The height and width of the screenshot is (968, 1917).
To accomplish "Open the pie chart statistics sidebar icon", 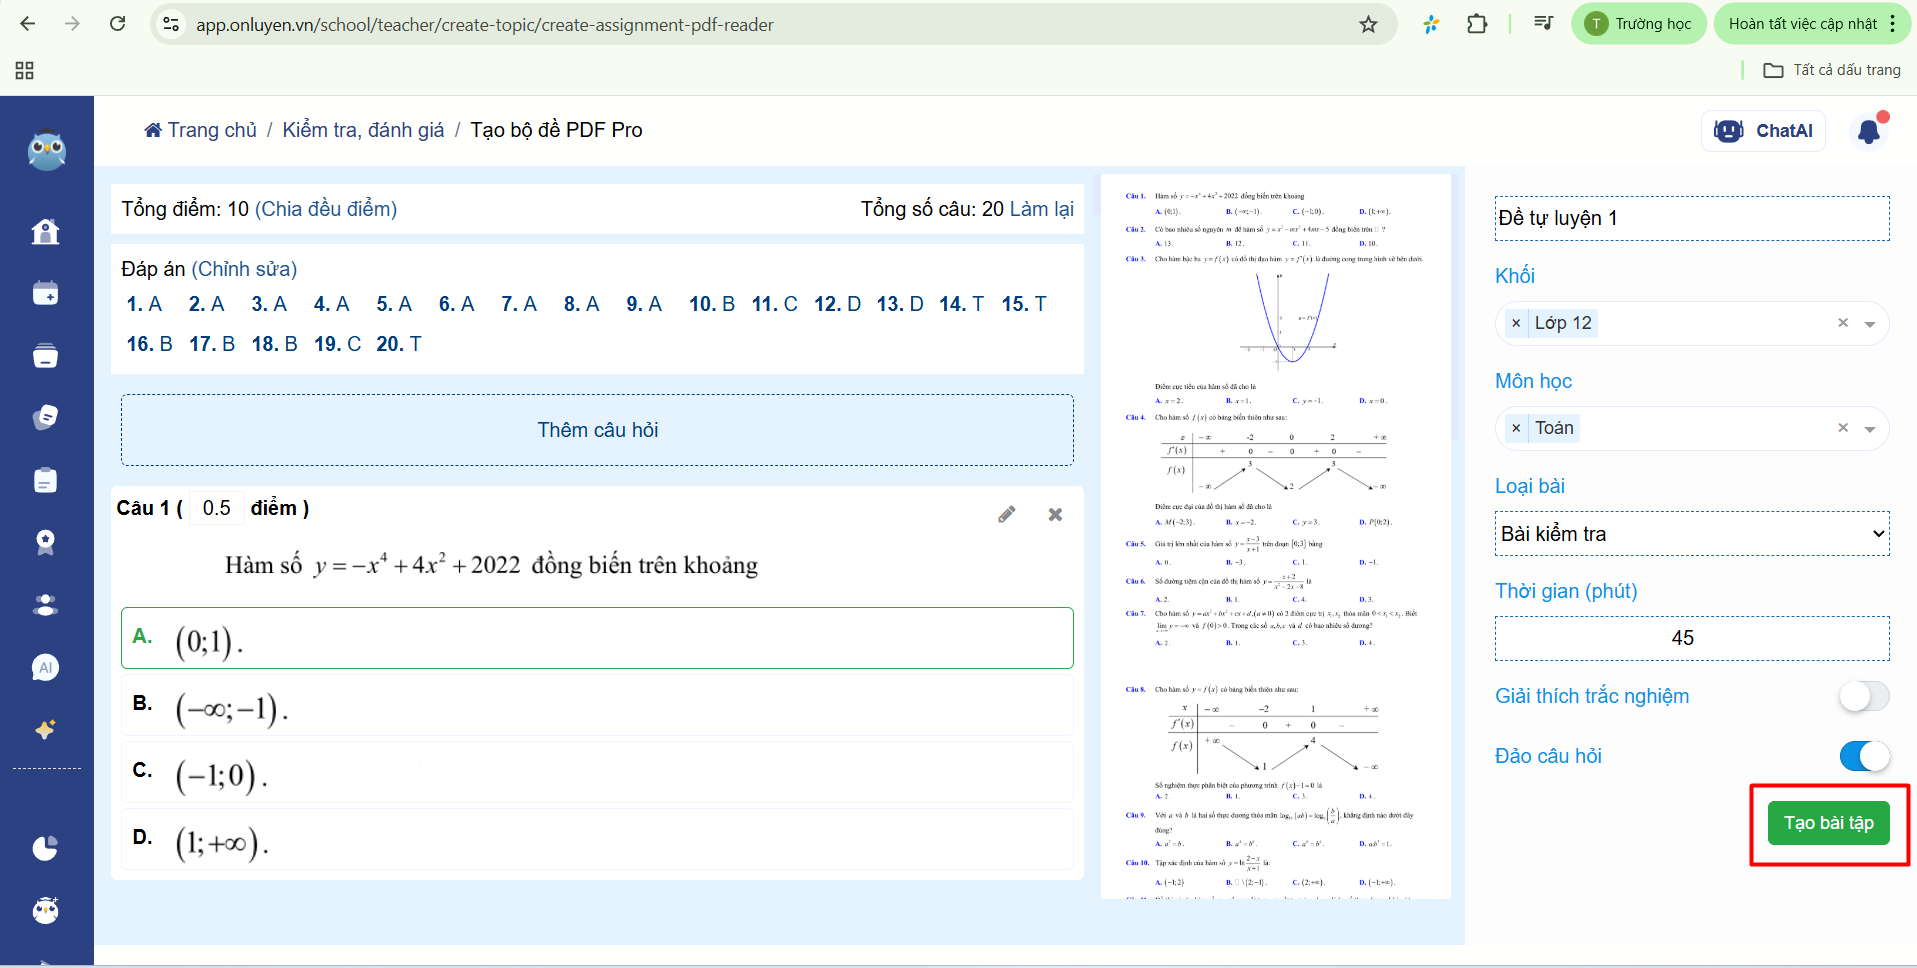I will click(x=45, y=848).
